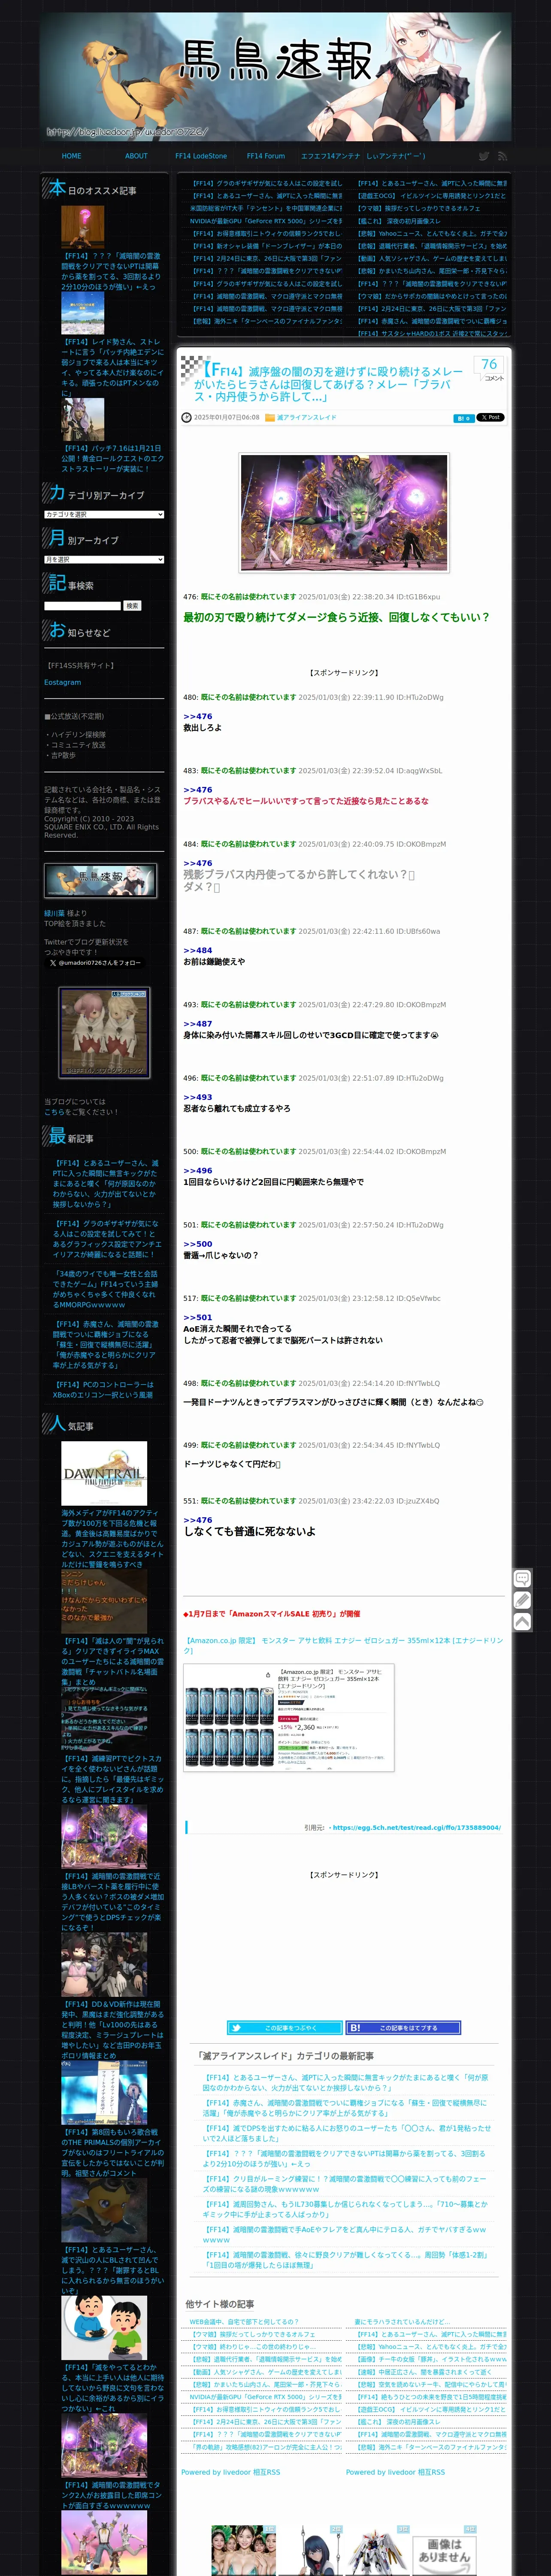Open the しぃアンテナ menu item
The image size is (551, 2576).
396,156
